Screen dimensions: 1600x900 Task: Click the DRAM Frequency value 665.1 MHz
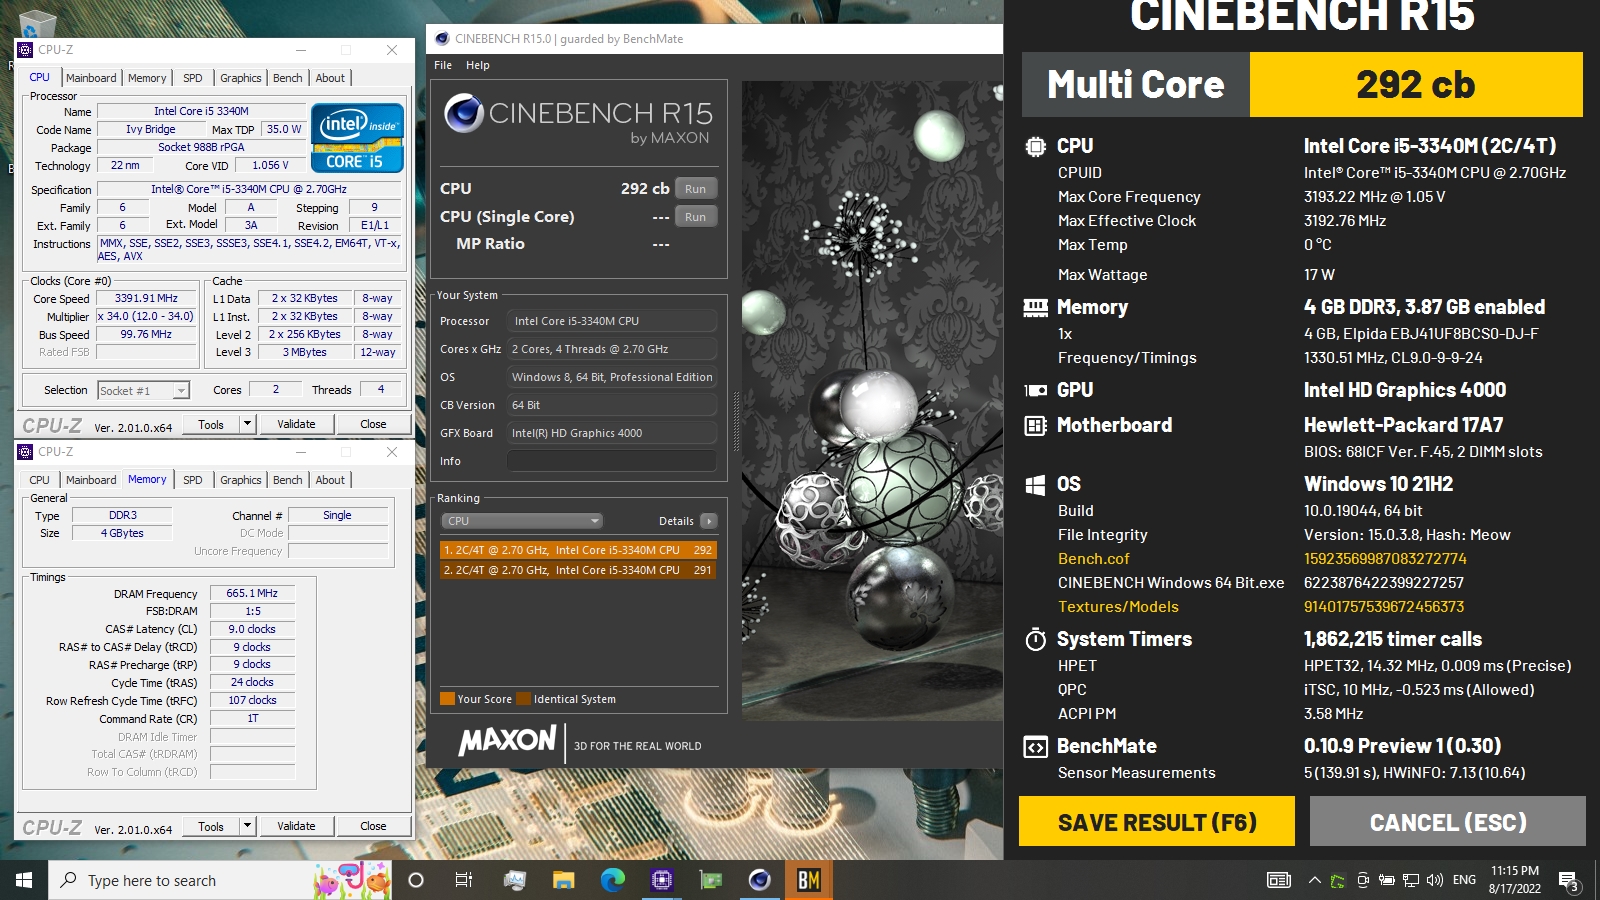(252, 593)
